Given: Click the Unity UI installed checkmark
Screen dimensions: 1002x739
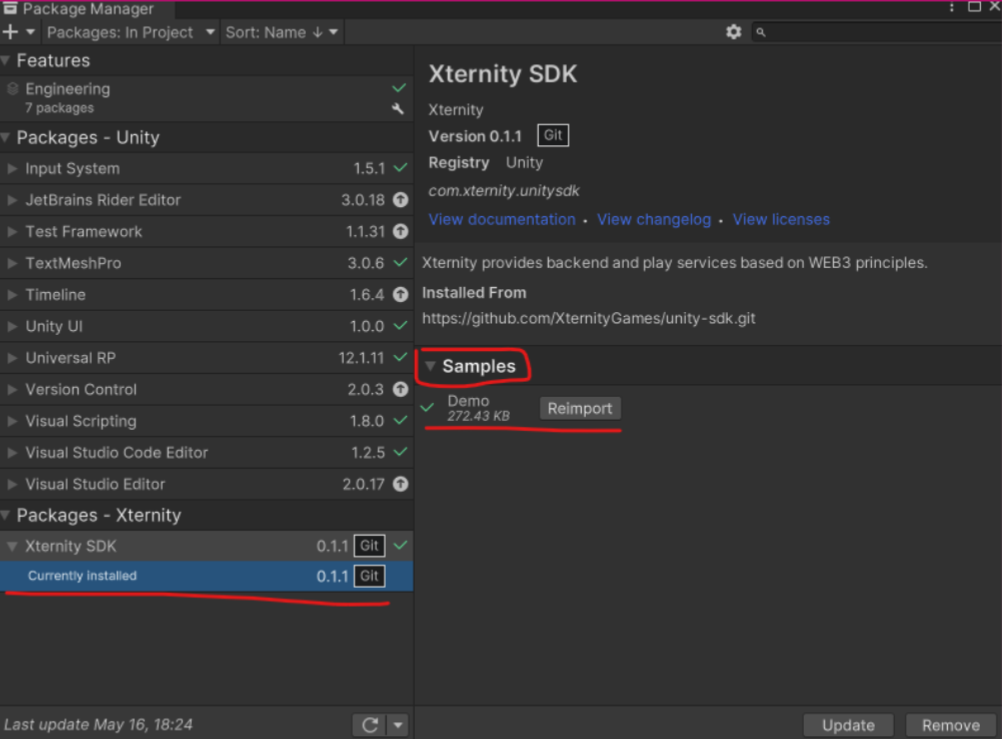Looking at the screenshot, I should [x=400, y=326].
